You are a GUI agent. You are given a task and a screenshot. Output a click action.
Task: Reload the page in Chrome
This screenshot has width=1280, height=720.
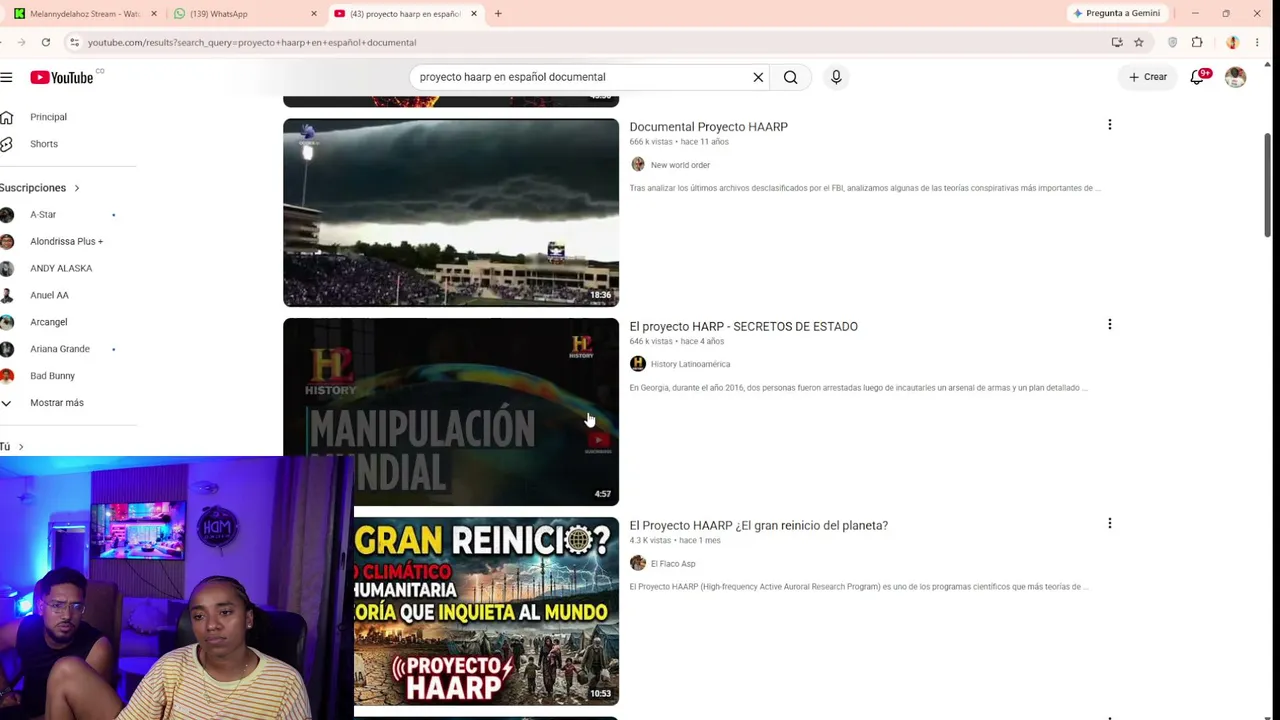(46, 42)
